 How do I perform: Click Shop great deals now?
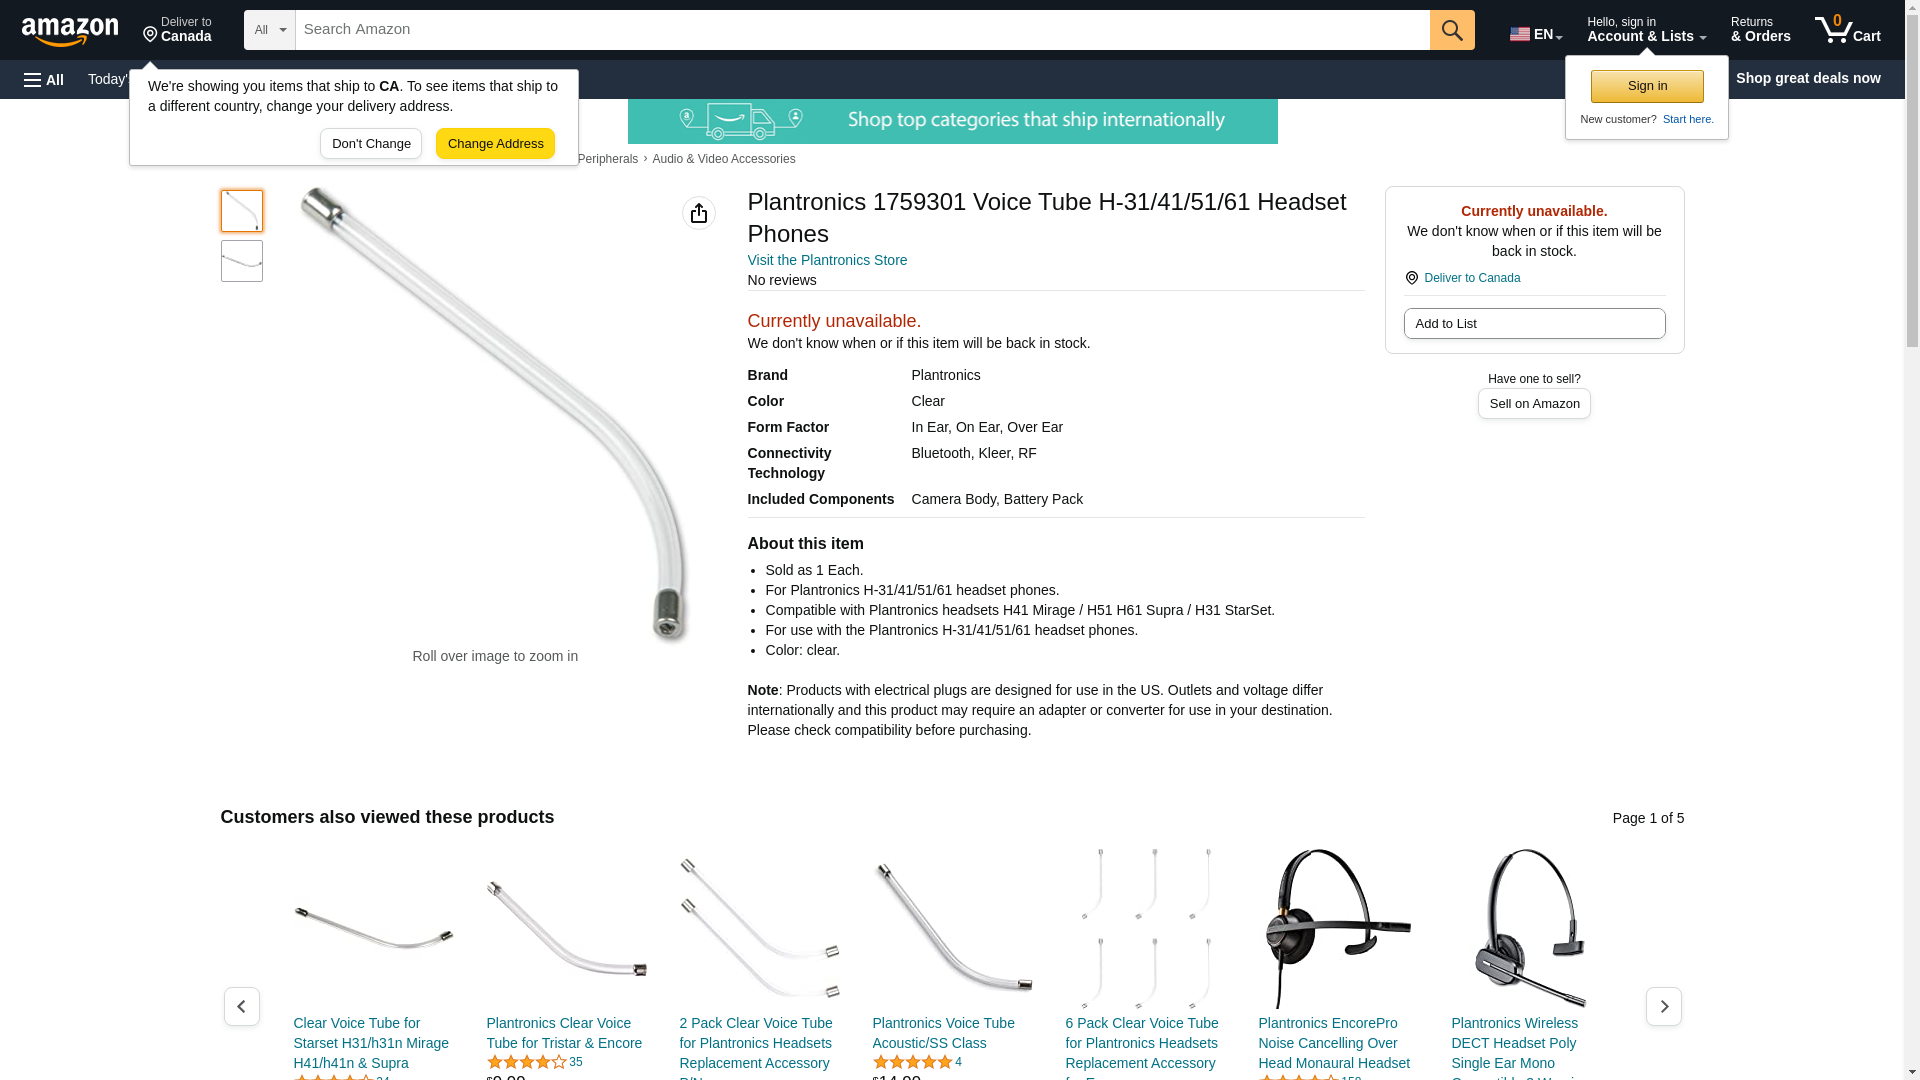pos(1808,78)
